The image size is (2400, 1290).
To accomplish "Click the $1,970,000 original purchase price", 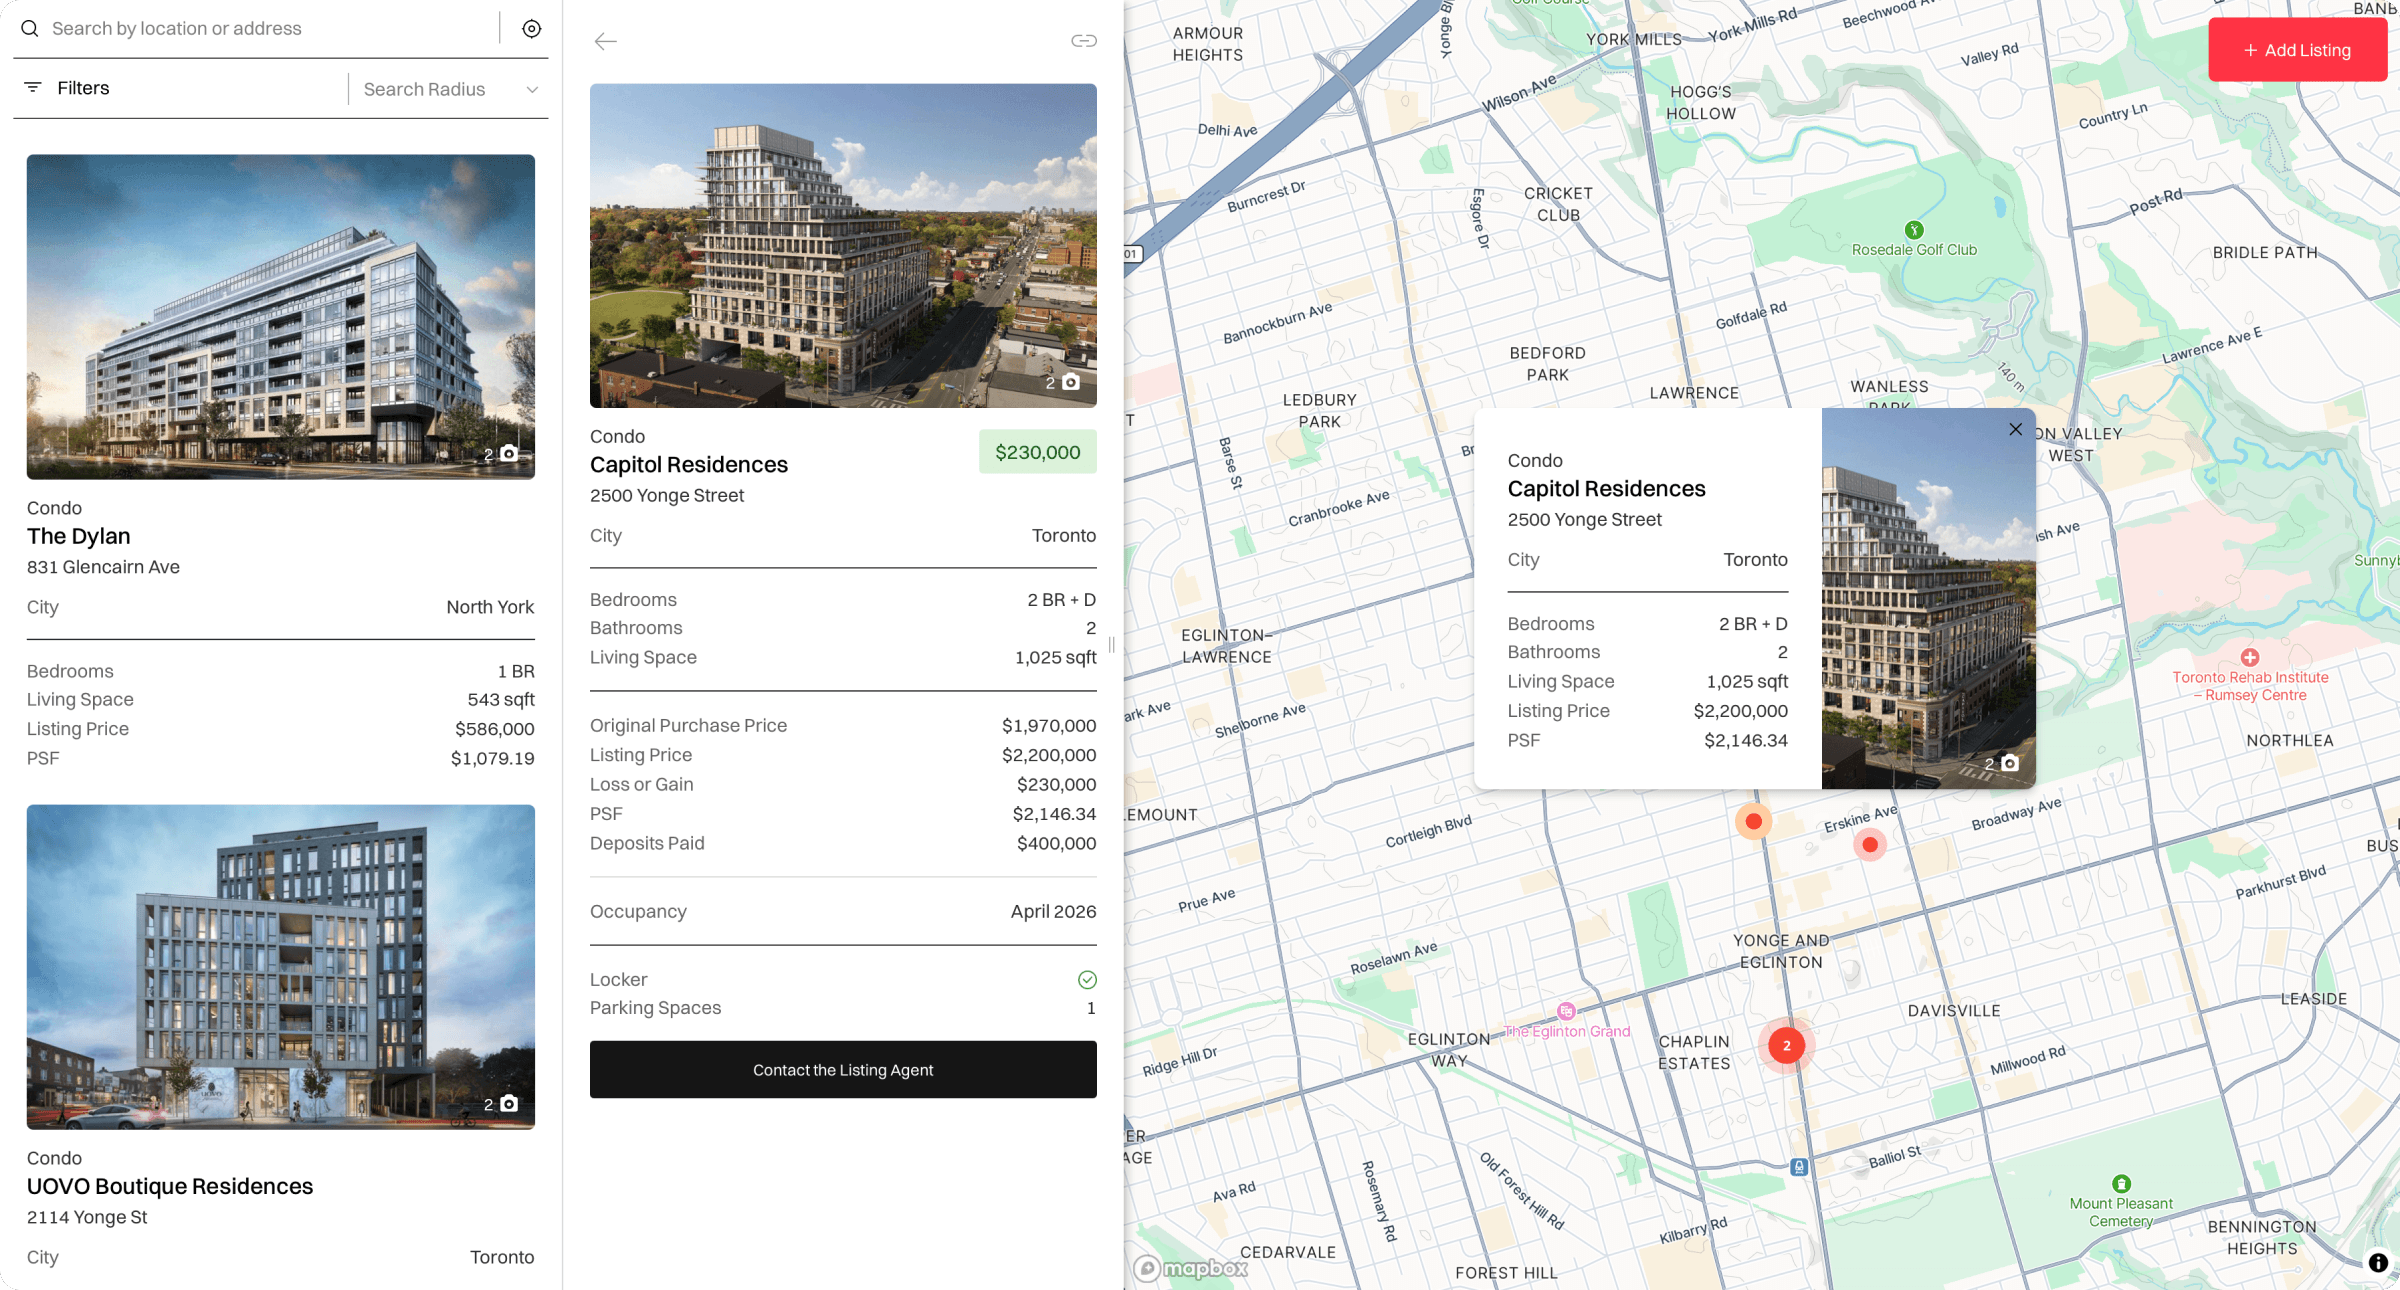I will [1049, 726].
